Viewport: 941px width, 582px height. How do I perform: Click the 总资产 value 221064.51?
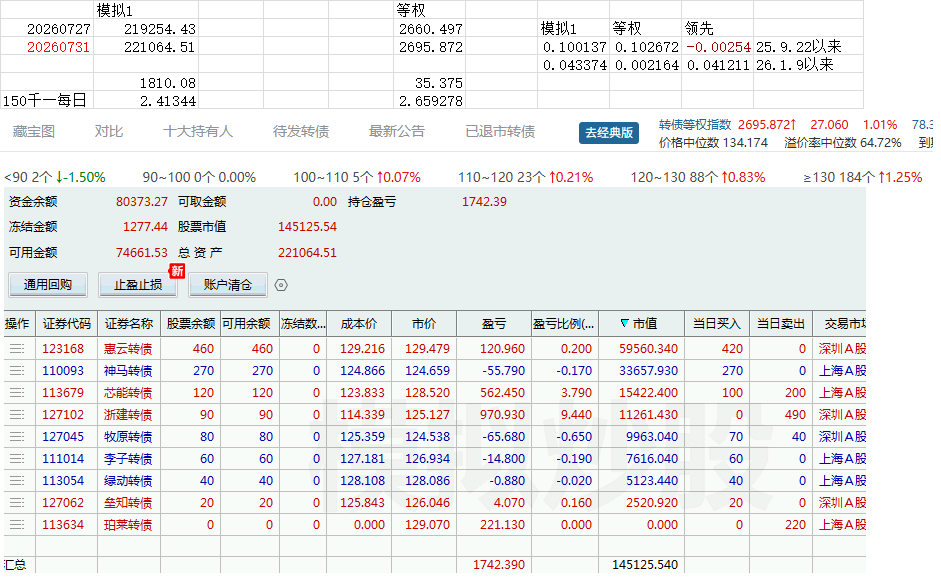point(307,253)
